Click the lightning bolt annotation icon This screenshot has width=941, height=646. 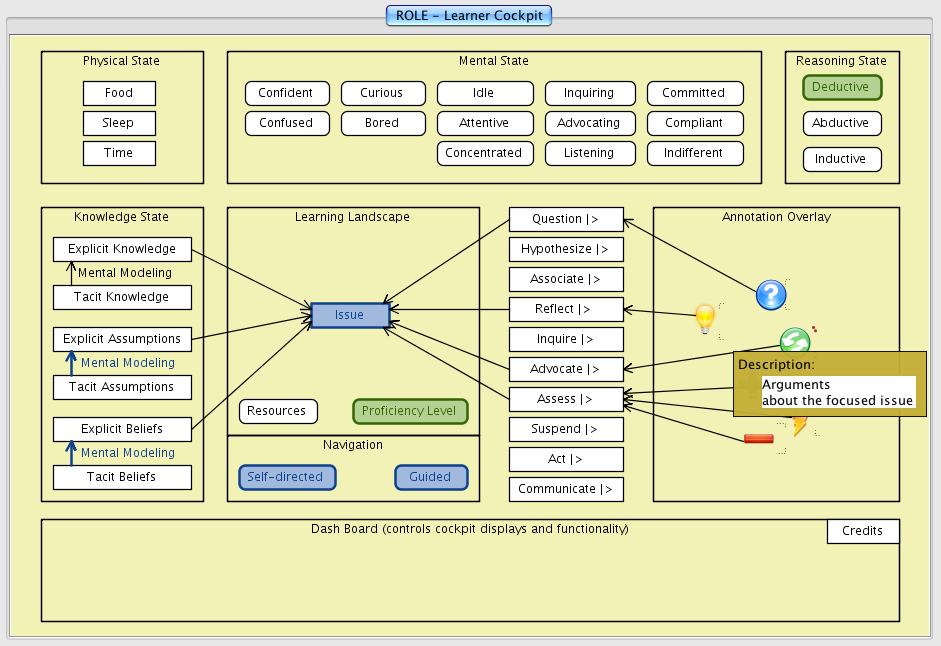800,427
